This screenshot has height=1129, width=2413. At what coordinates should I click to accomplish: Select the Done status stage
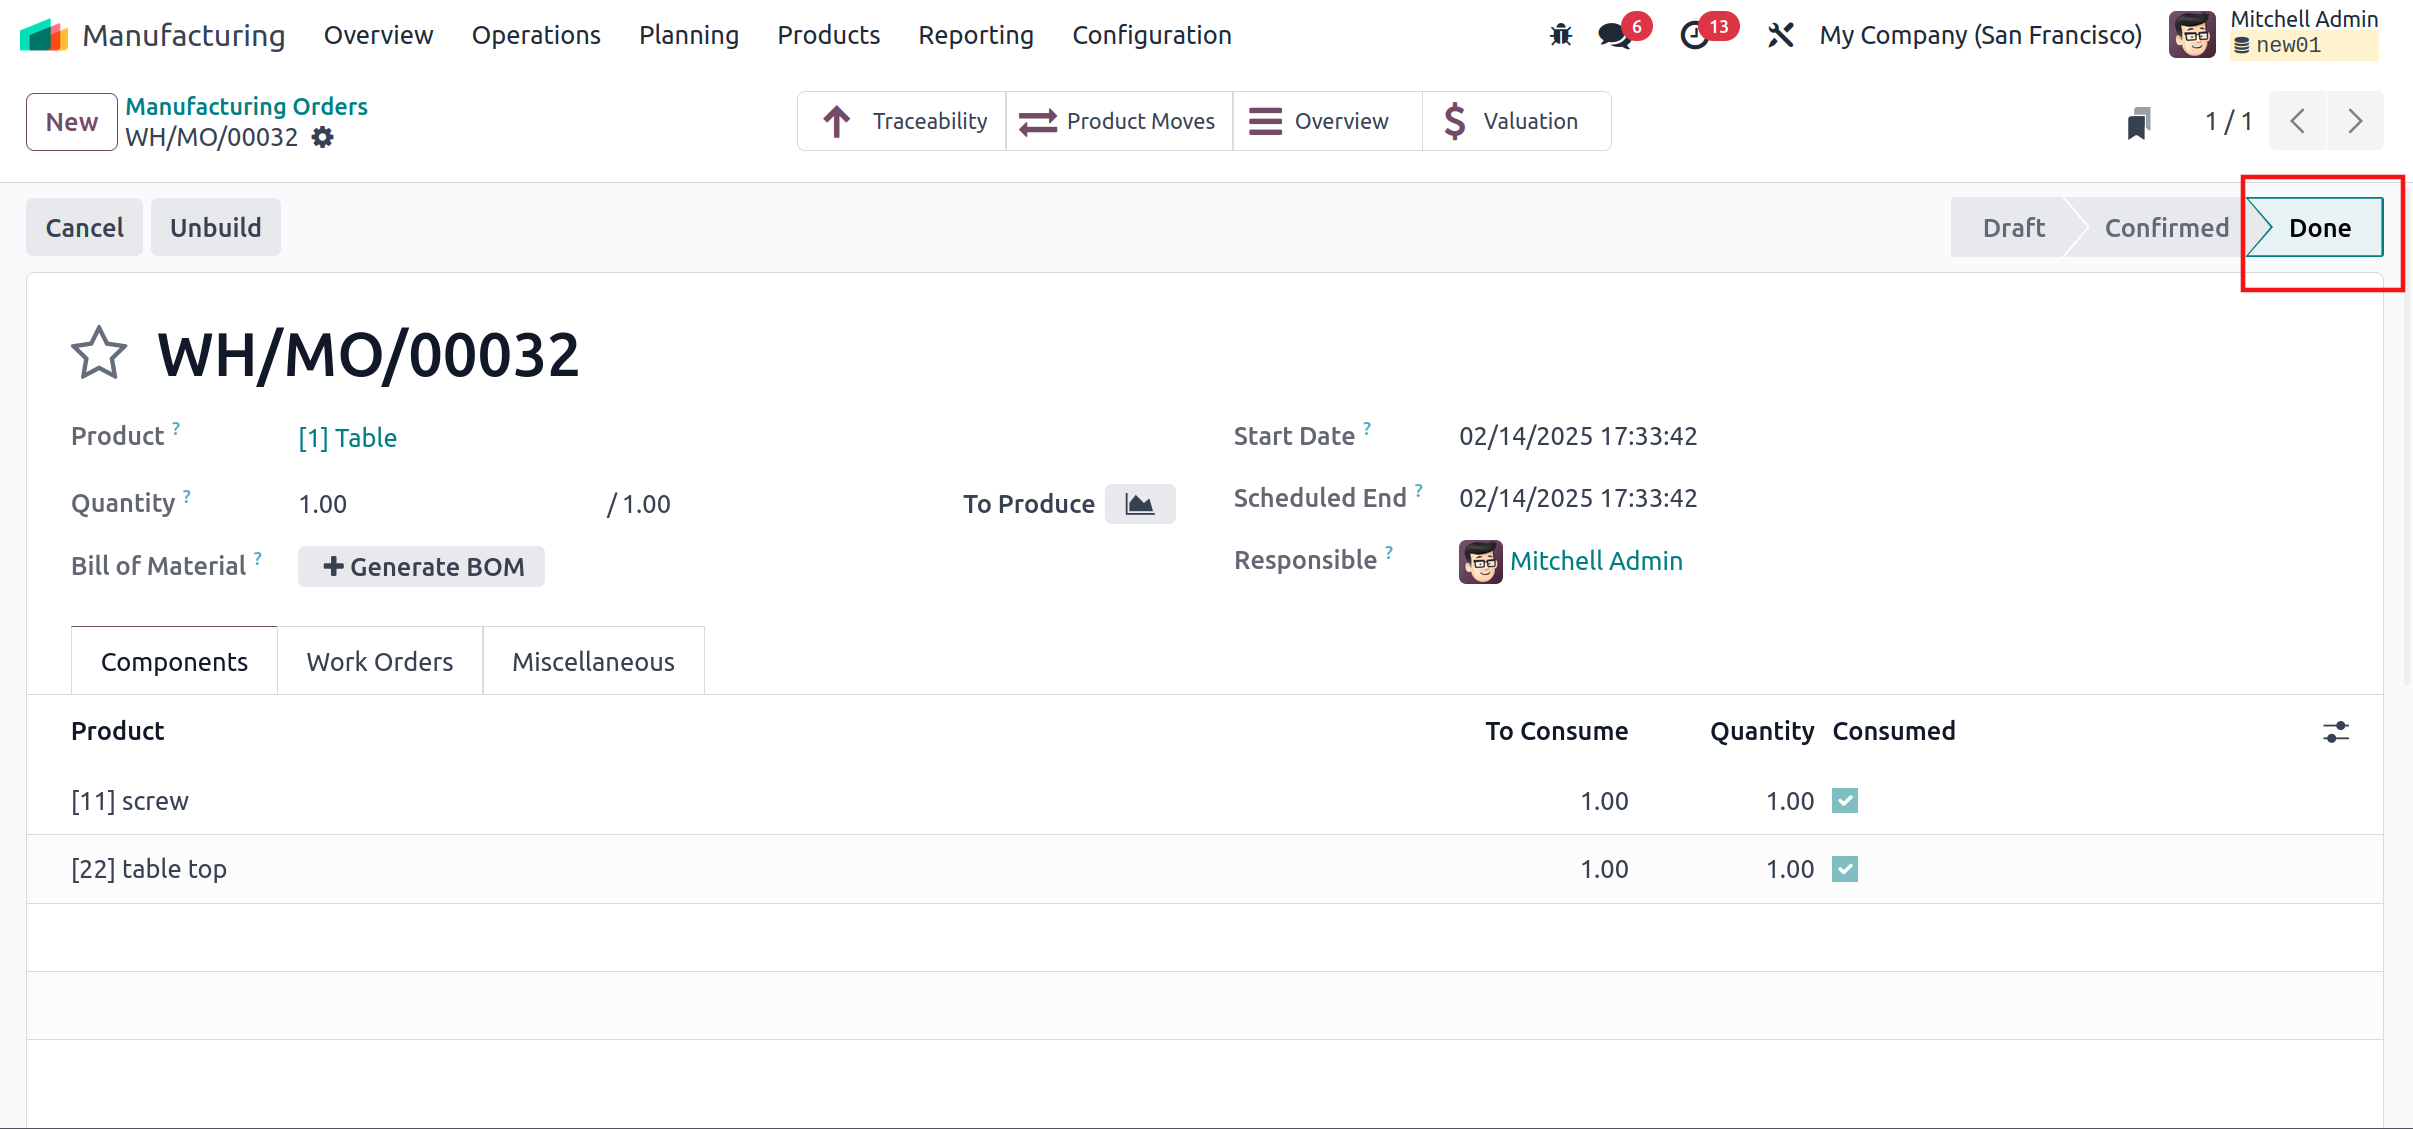tap(2318, 228)
